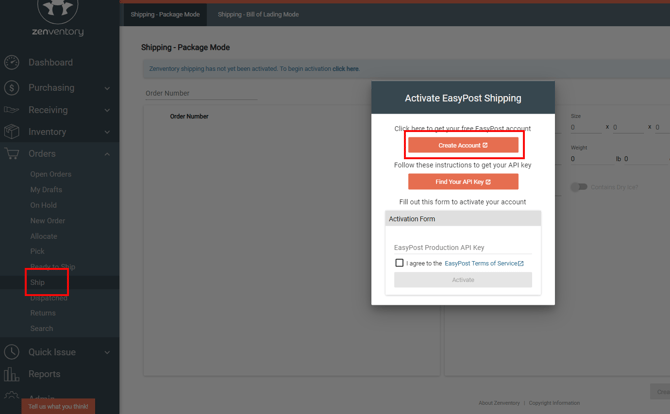Image resolution: width=670 pixels, height=414 pixels.
Task: Open Tell us what you think feedback
Action: [x=58, y=406]
